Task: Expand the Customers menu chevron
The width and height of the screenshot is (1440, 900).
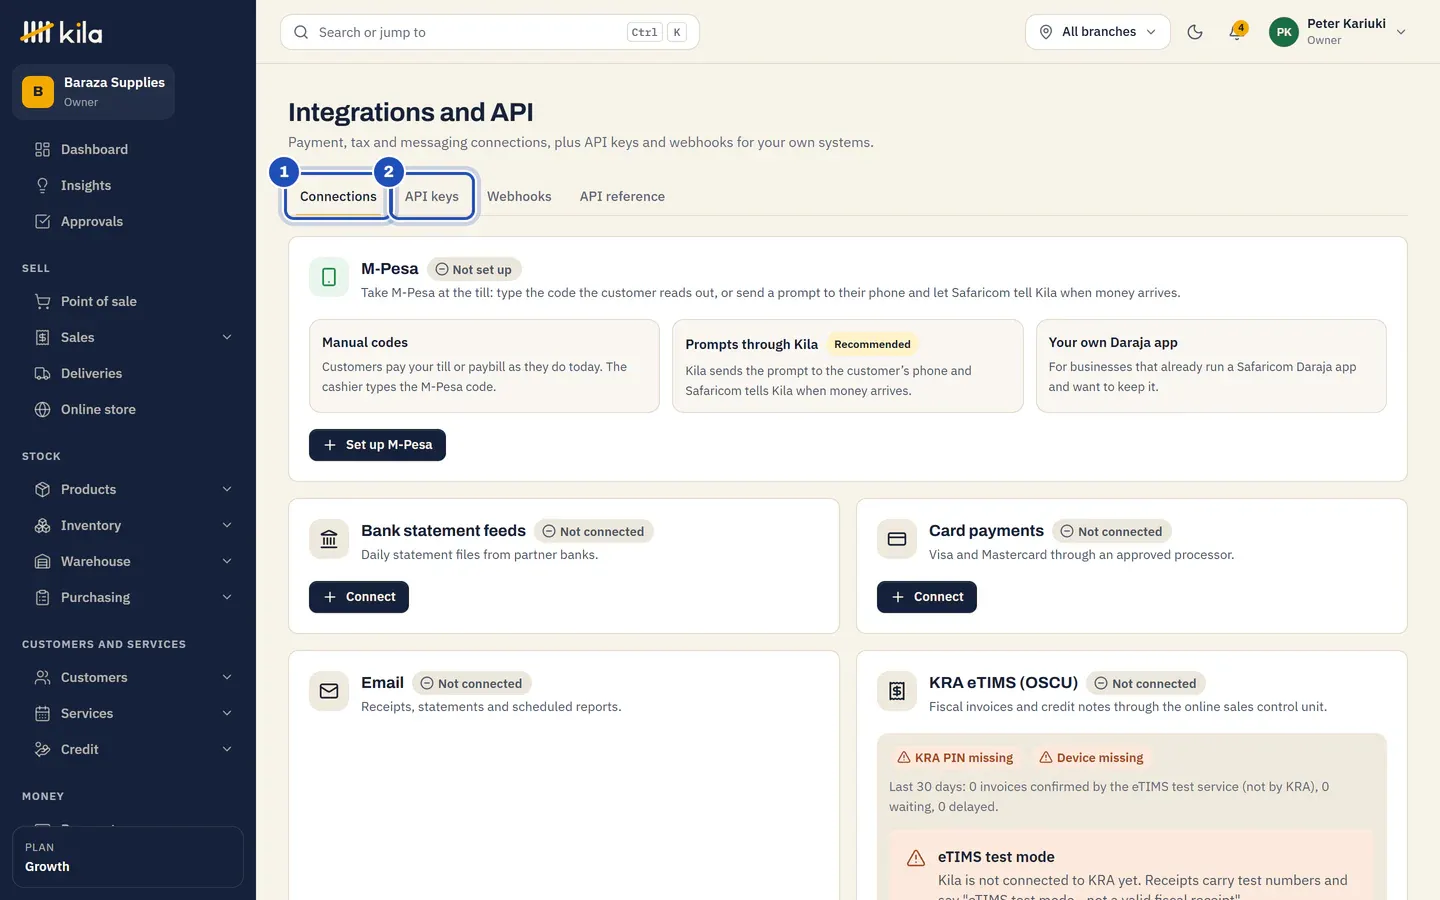Action: point(227,677)
